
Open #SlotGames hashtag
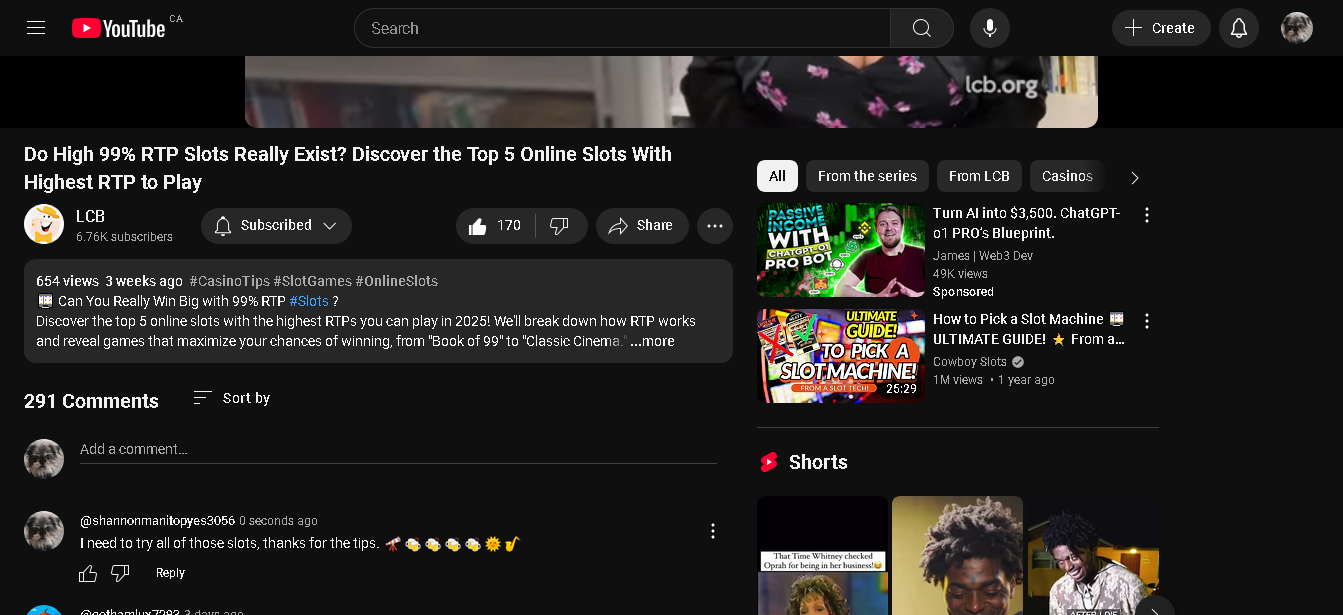312,281
